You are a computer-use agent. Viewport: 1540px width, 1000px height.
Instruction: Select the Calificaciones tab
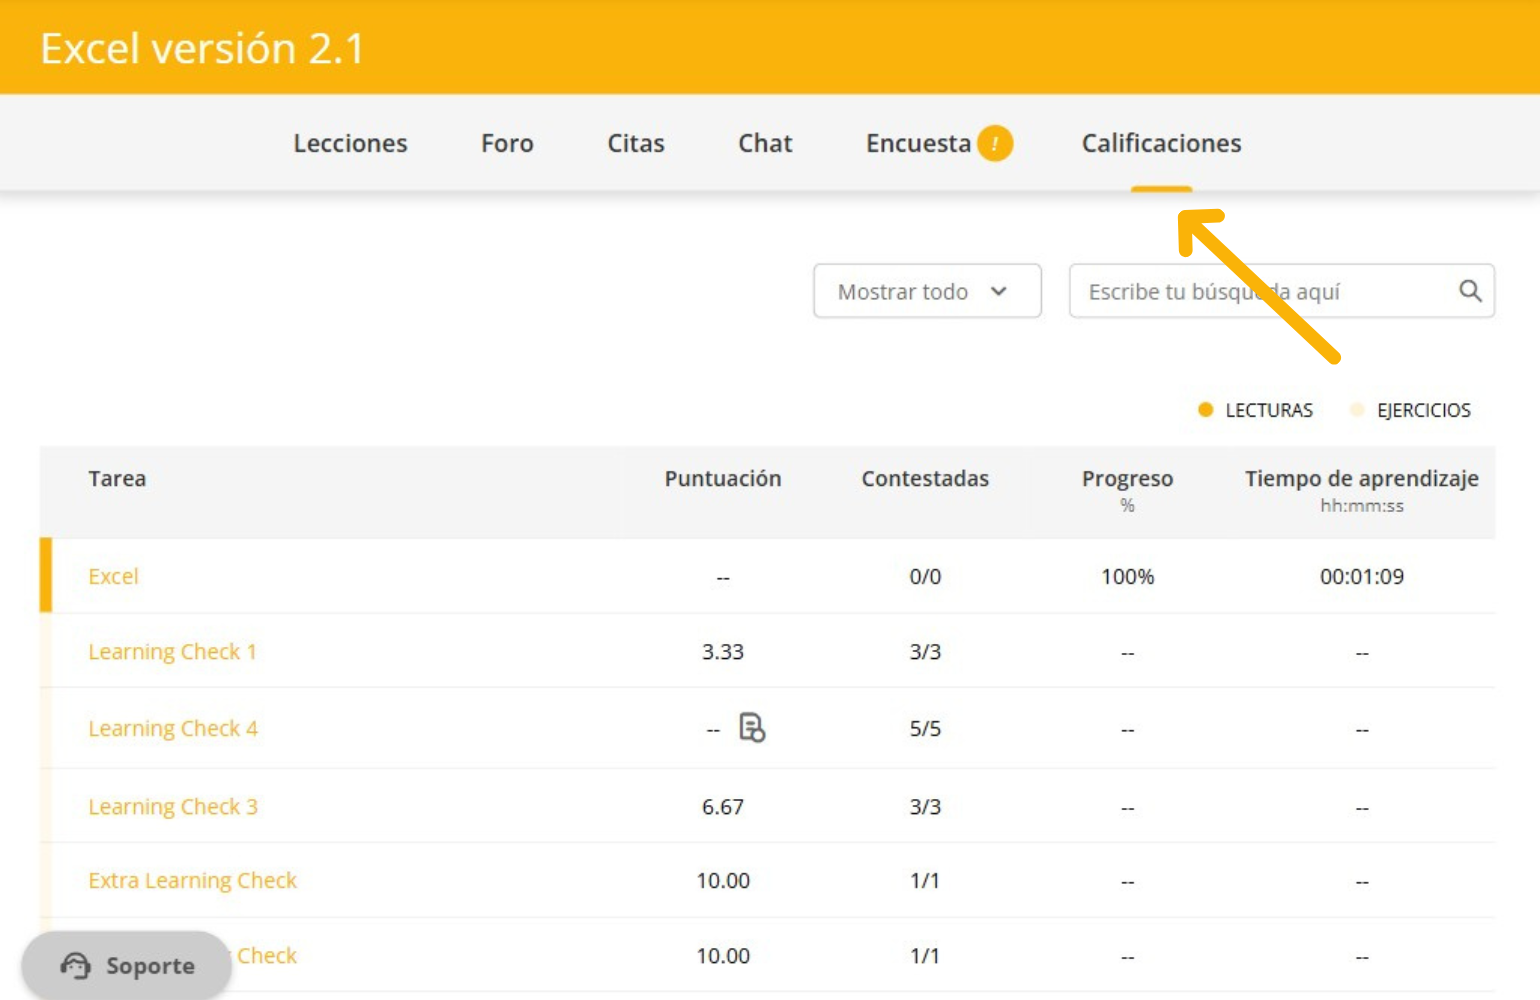tap(1161, 143)
